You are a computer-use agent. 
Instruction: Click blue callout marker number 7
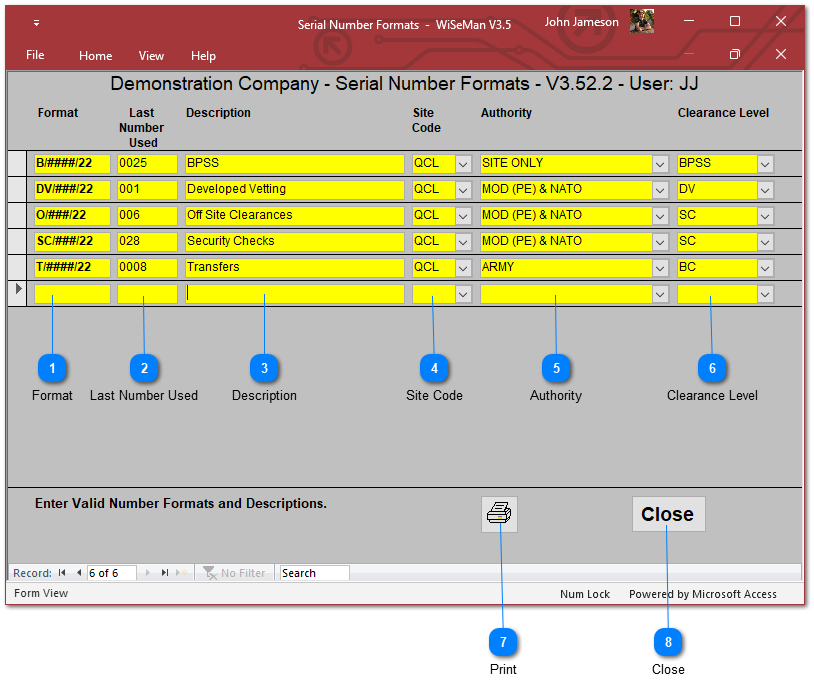point(503,641)
